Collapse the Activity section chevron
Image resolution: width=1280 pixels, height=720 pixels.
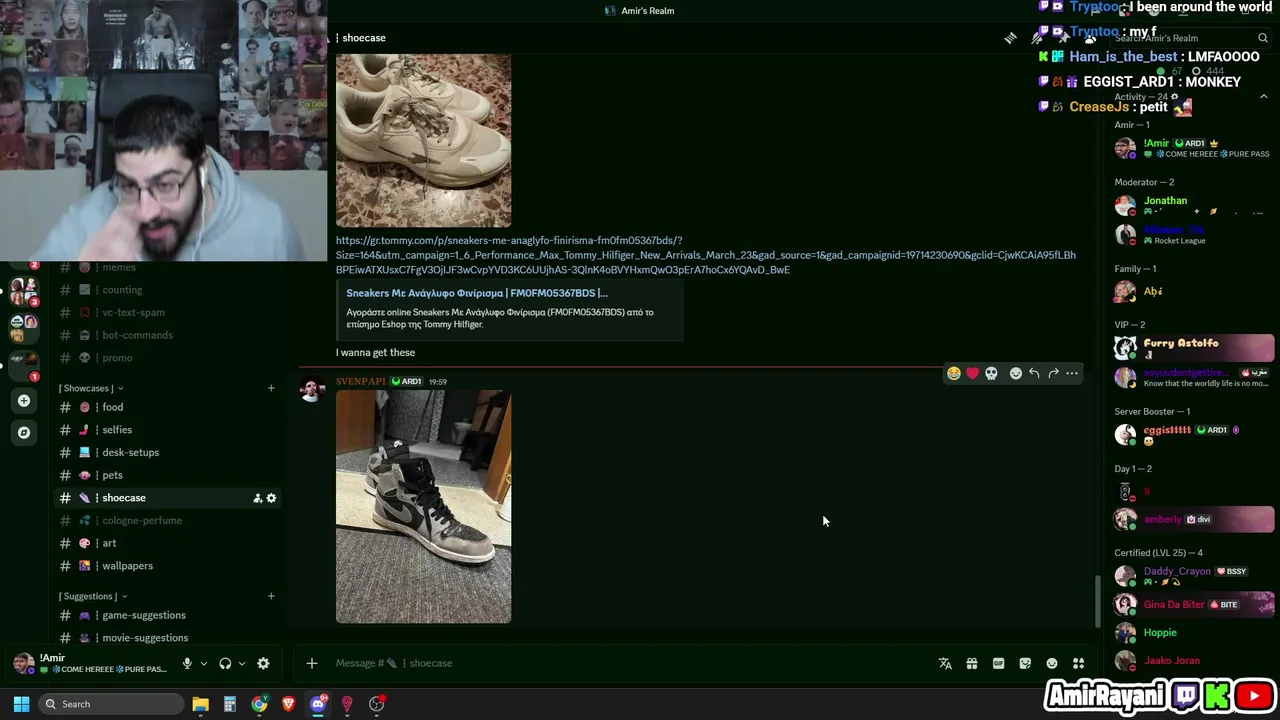click(1263, 97)
